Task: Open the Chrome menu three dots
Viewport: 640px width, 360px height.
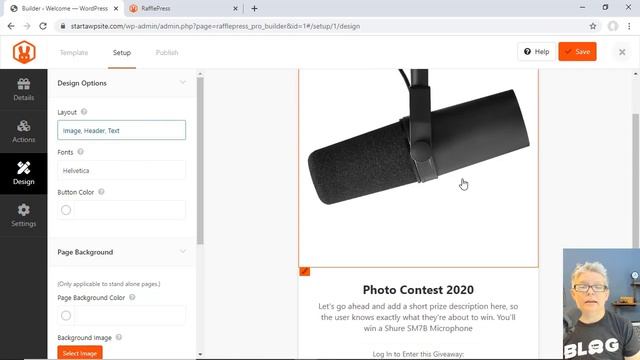Action: (x=629, y=26)
